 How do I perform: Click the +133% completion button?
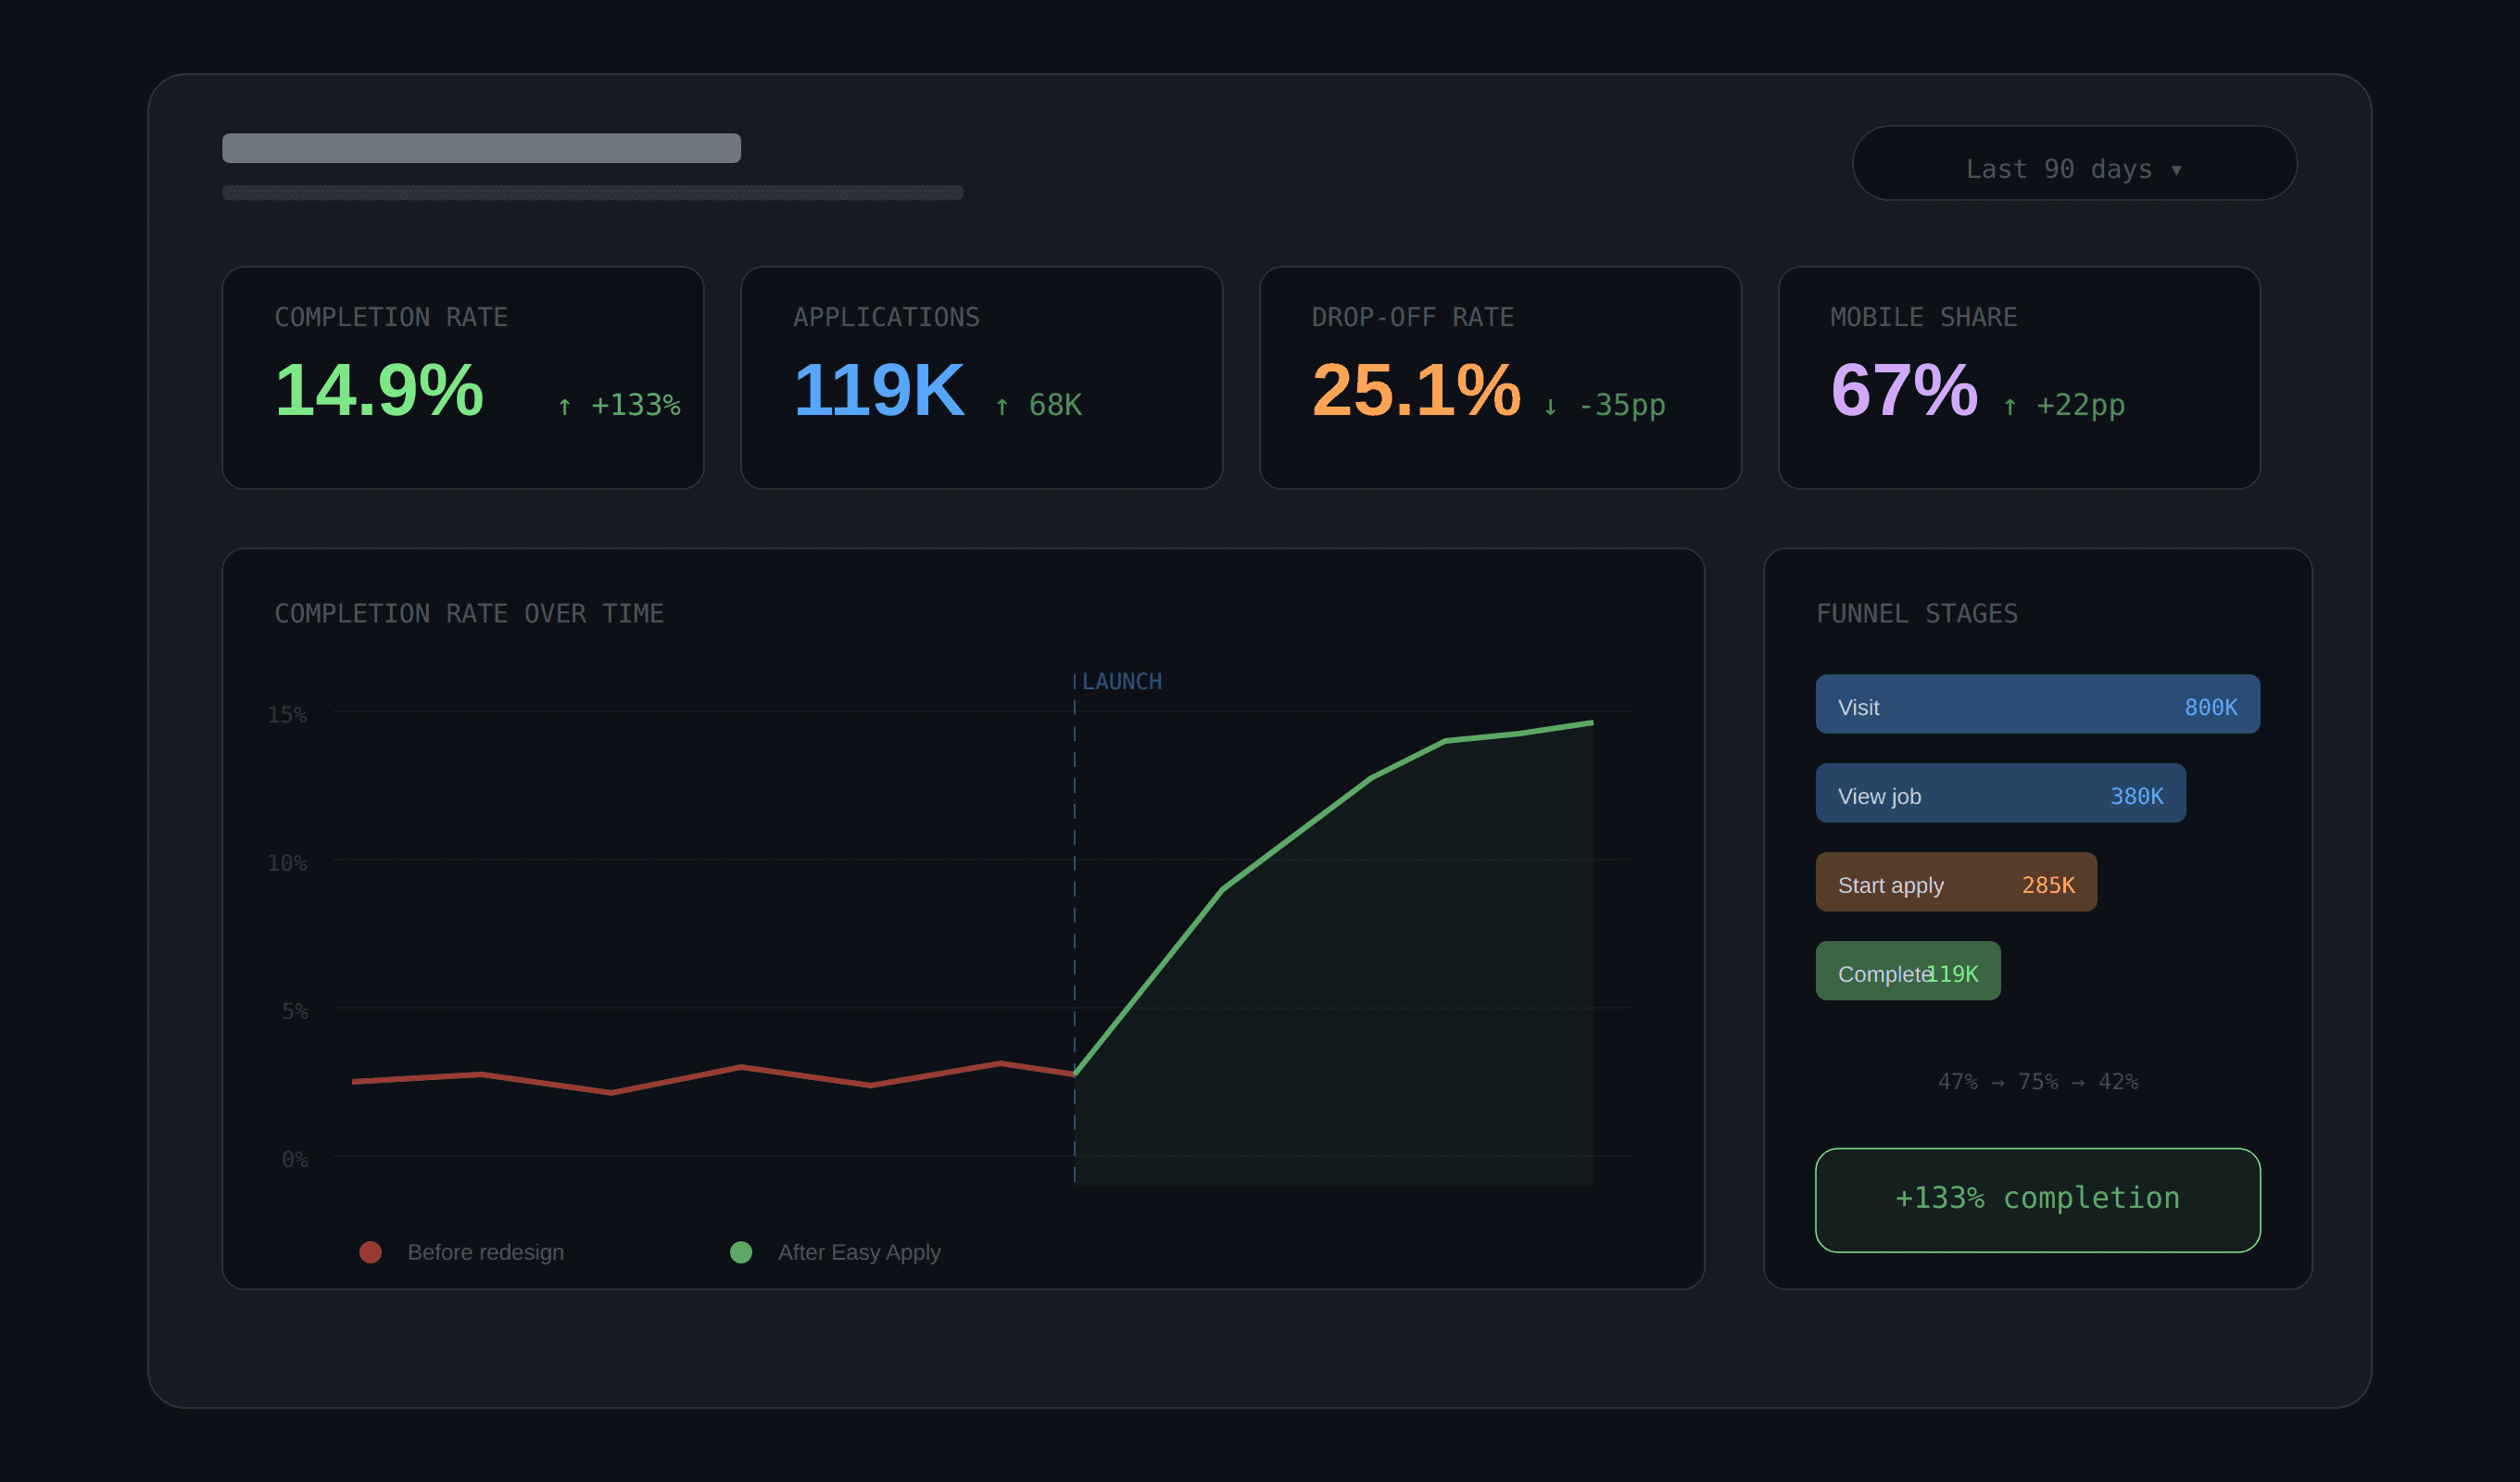2036,1199
